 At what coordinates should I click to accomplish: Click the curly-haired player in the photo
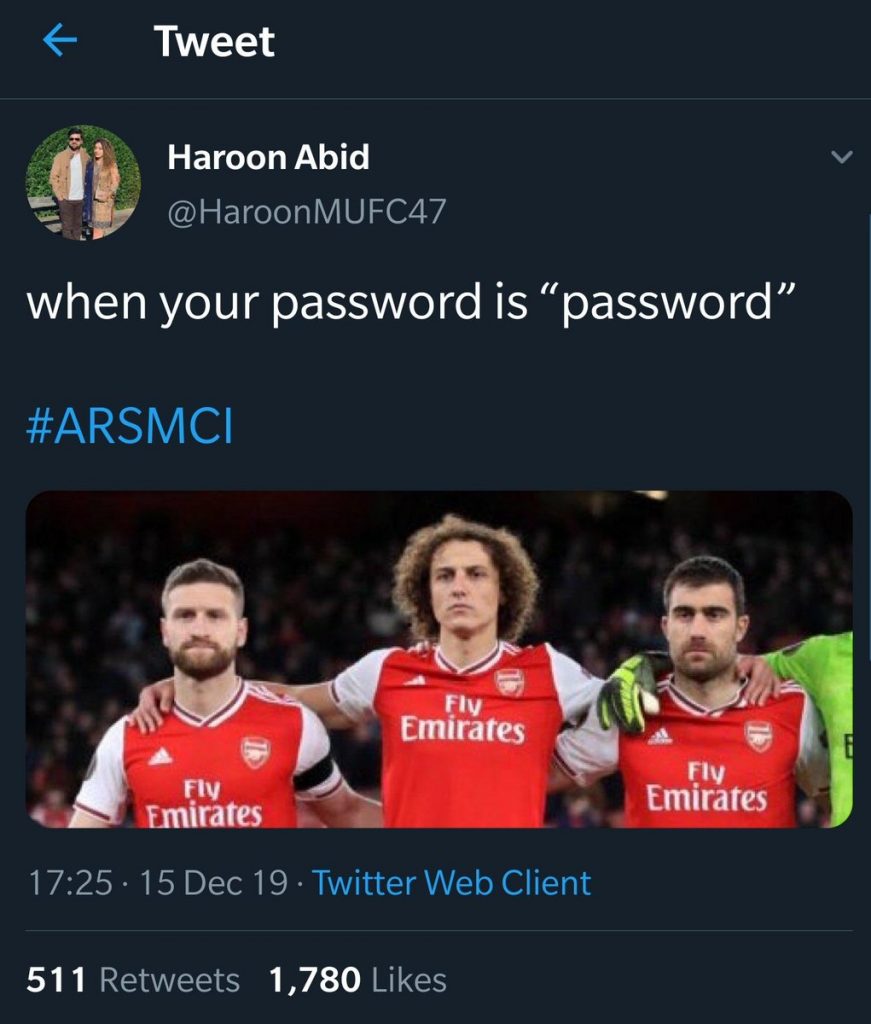coord(466,671)
